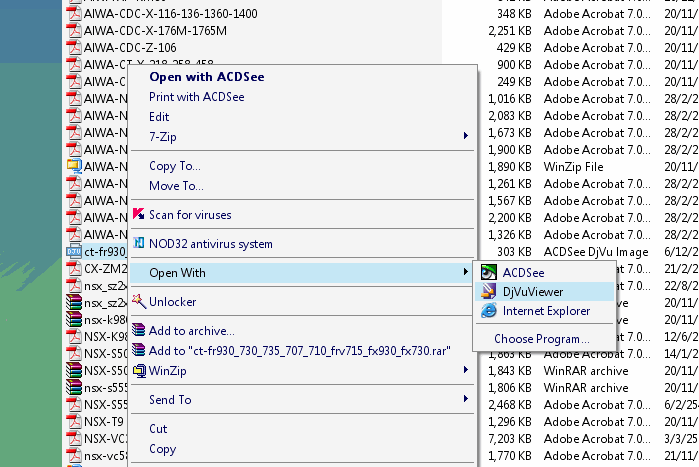Click the DjVu file icon of ct-fr930
The width and height of the screenshot is (699, 467).
[74, 251]
